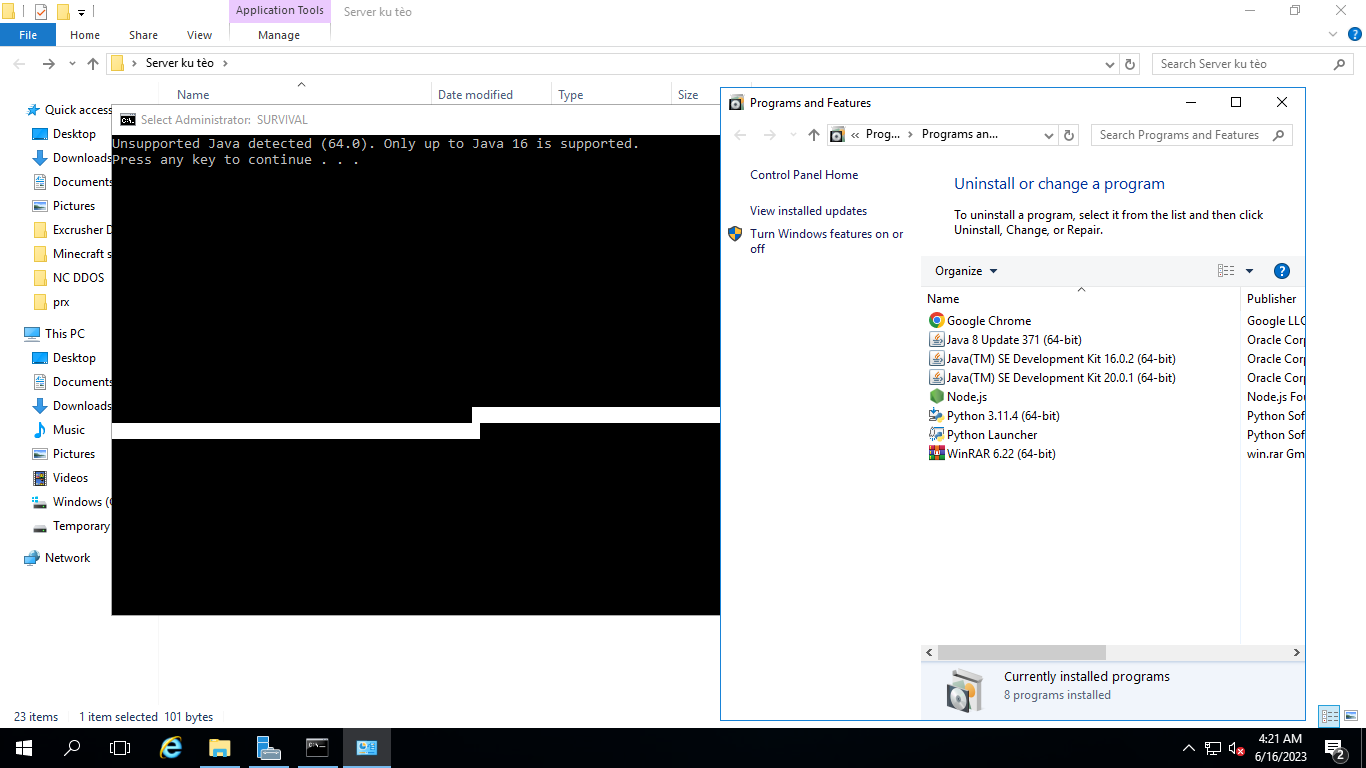Click the taskbar search magnifier icon
Screen dimensions: 1366x768
tap(72, 747)
